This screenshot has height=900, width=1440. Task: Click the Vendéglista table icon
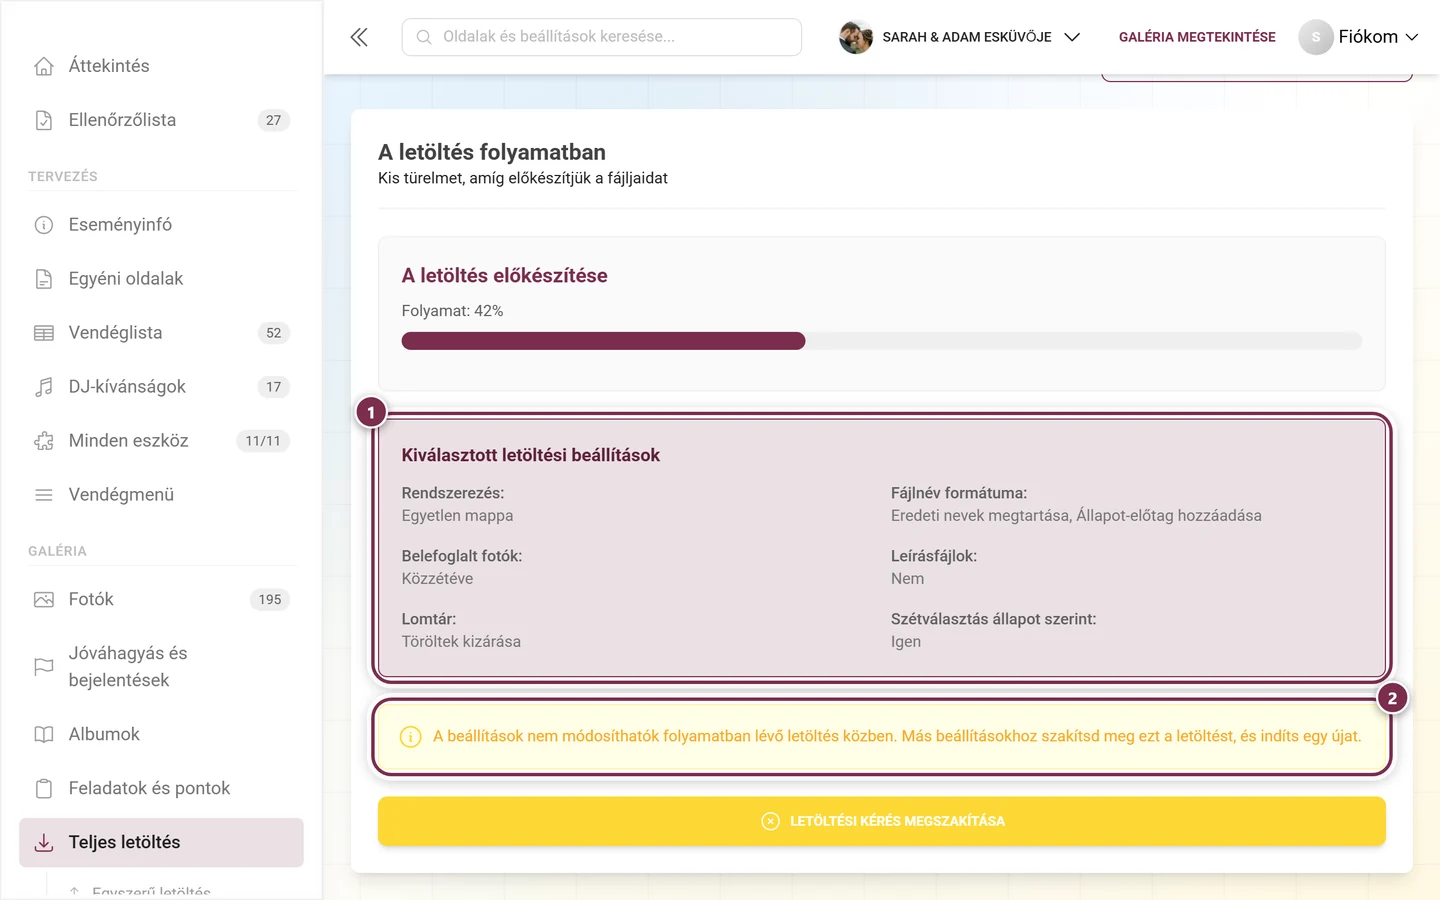pyautogui.click(x=44, y=333)
